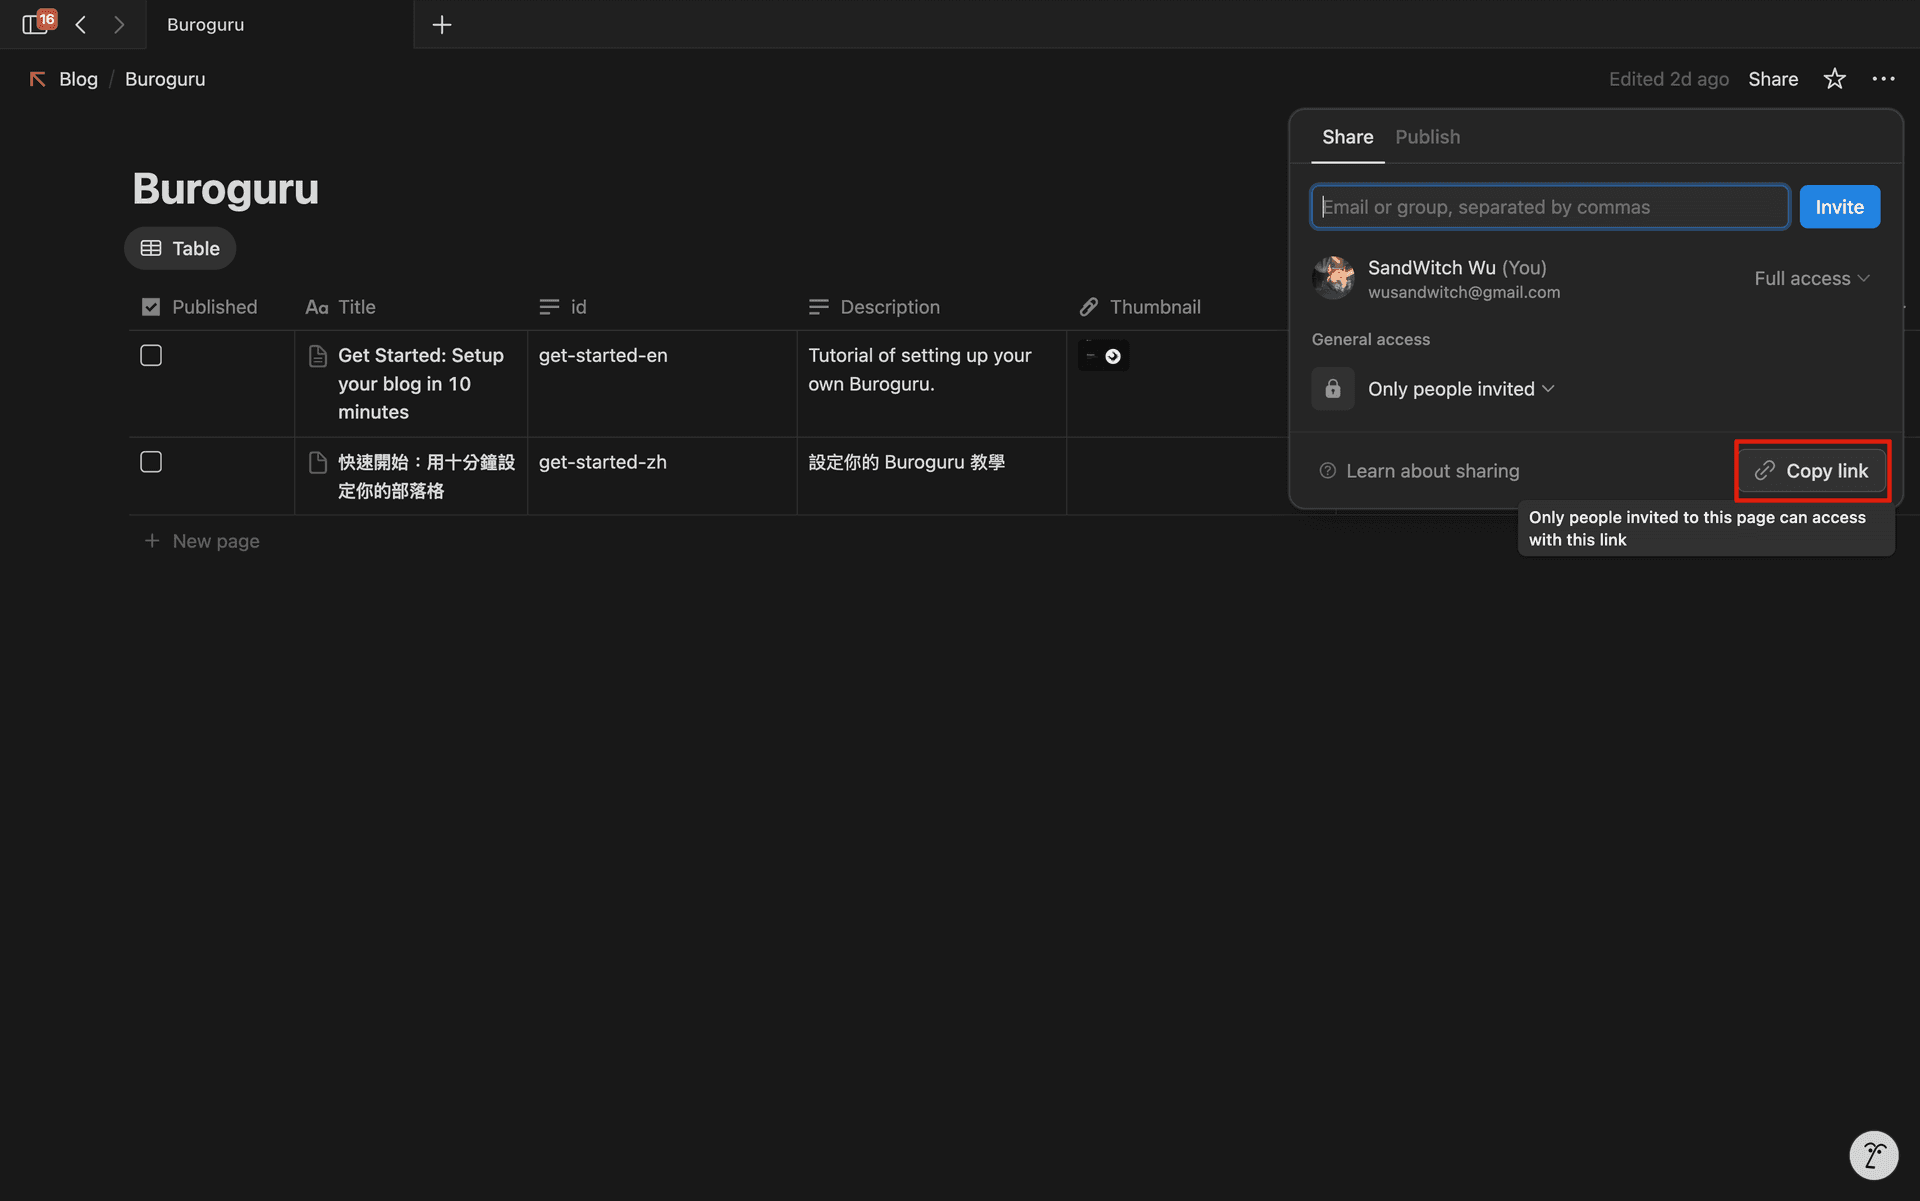Expand the Only people invited dropdown
This screenshot has width=1920, height=1201.
click(1461, 389)
